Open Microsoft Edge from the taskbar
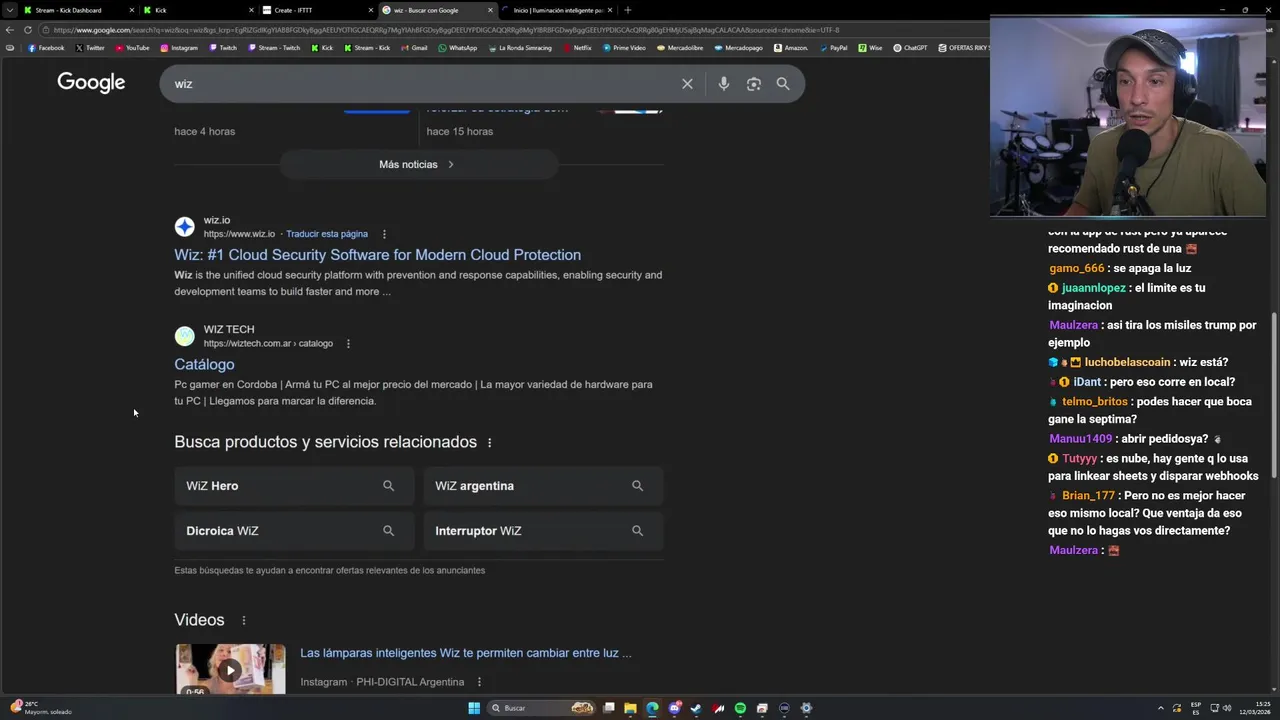 tap(652, 708)
